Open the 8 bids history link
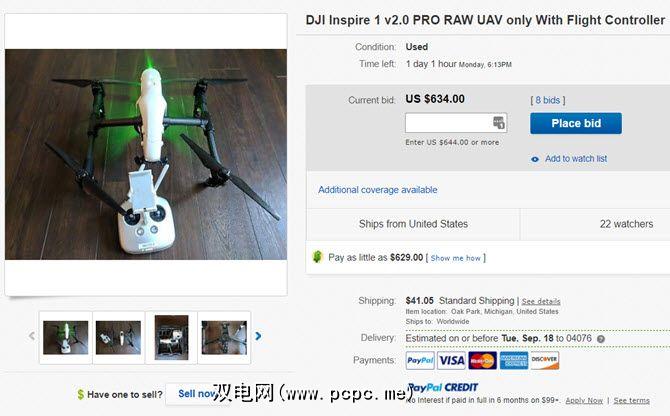The image size is (670, 416). [x=548, y=100]
